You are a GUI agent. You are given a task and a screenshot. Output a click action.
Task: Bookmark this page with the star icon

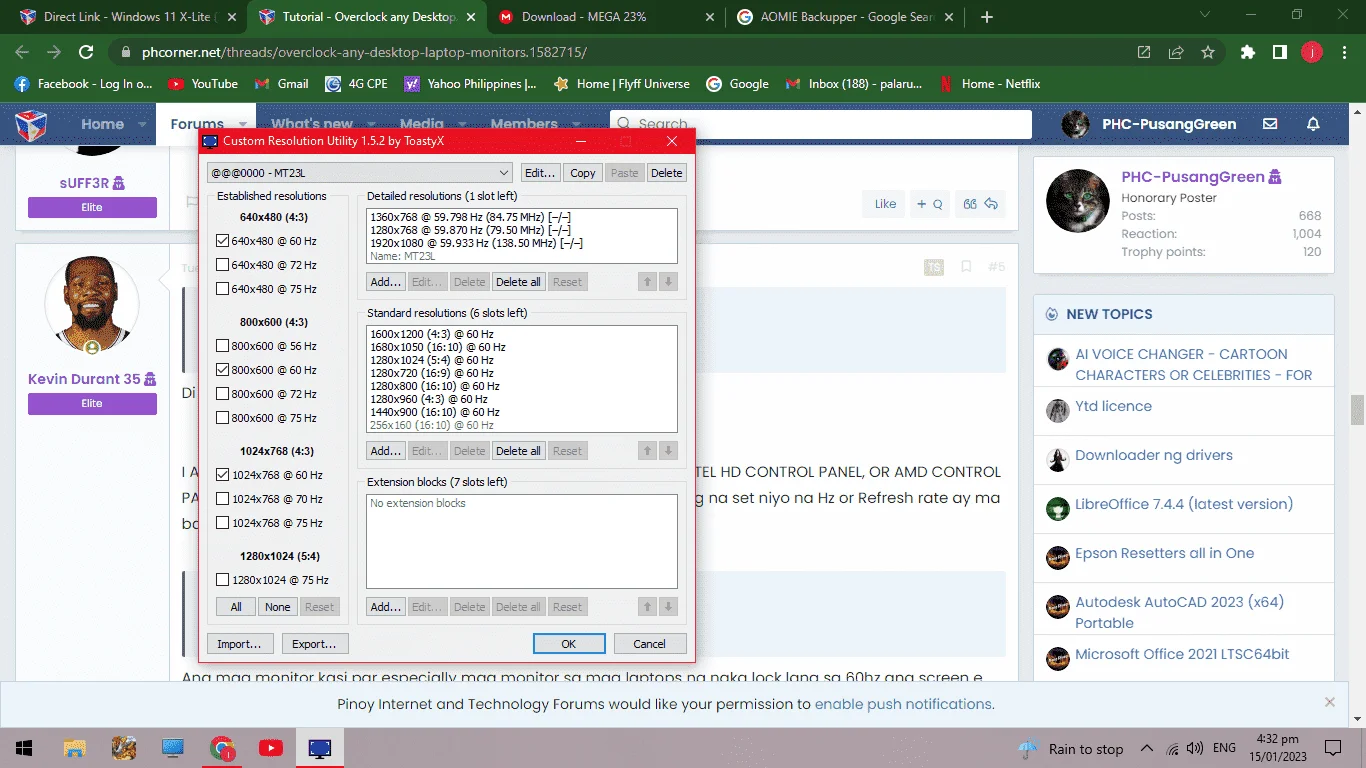click(1208, 52)
